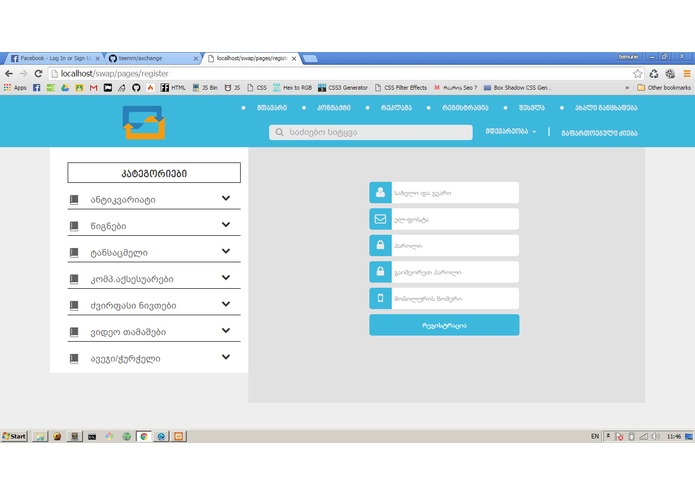The image size is (695, 494).
Task: Expand the ვიდეო თამაშები category chevron
Action: click(x=226, y=331)
